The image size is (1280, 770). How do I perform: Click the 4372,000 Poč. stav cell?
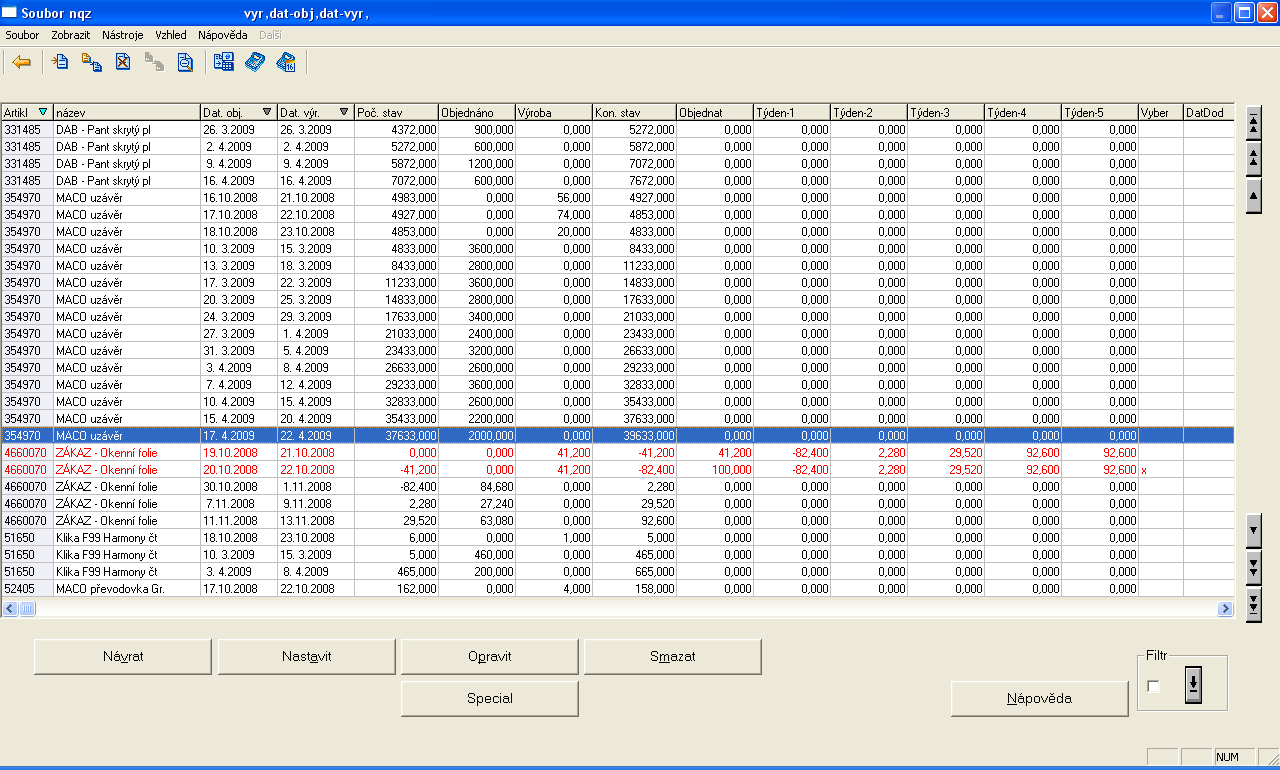pyautogui.click(x=396, y=130)
